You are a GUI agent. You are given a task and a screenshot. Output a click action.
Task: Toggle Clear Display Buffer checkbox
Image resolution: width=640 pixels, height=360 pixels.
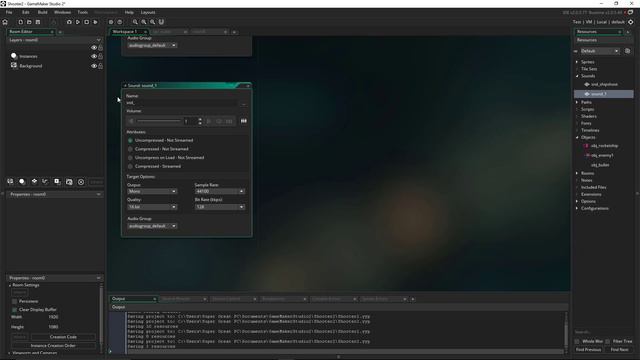click(x=15, y=309)
